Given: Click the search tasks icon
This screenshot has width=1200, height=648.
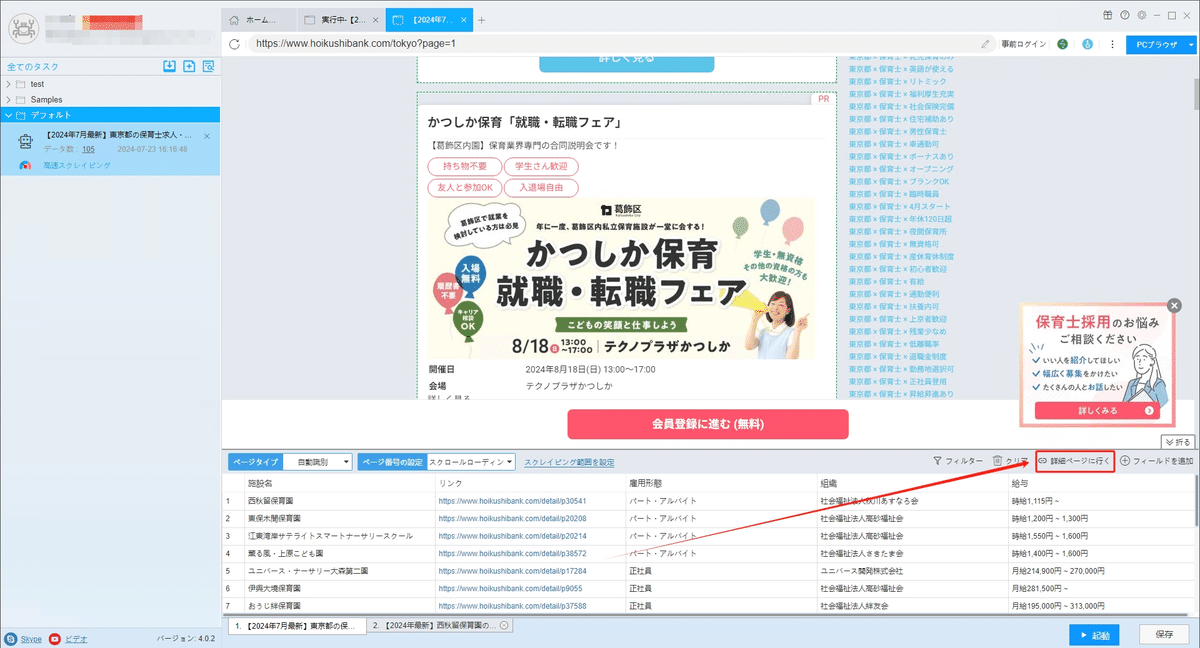Looking at the screenshot, I should pos(208,67).
